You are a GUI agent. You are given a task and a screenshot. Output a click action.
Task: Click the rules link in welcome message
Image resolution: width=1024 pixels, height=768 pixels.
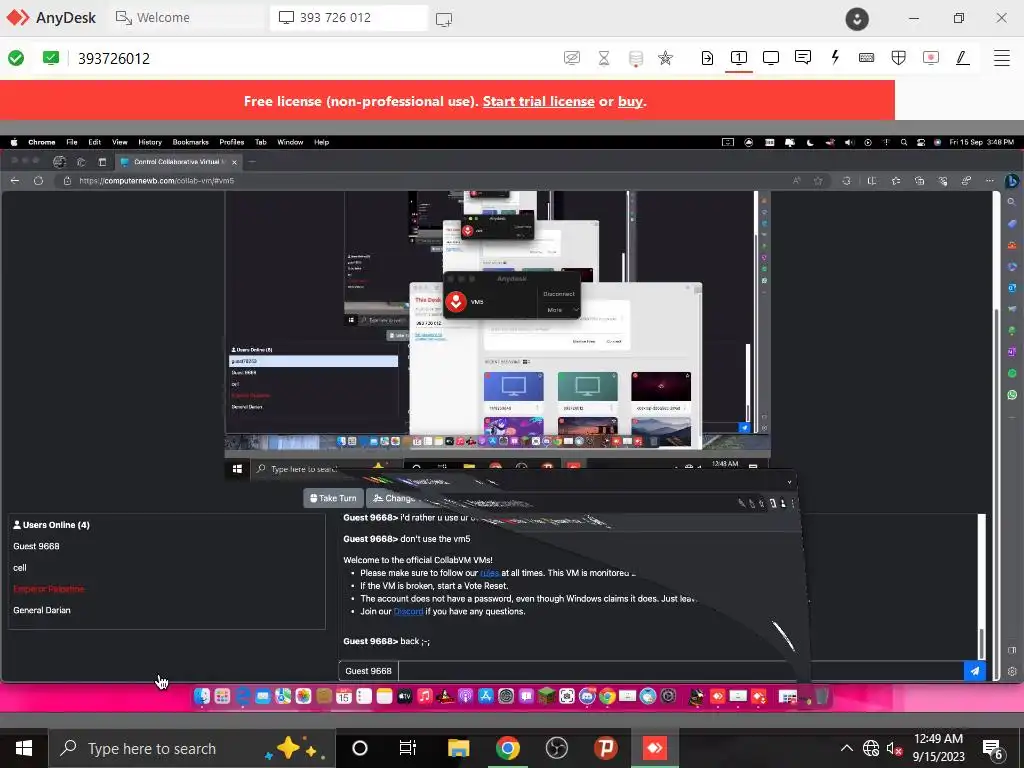point(489,573)
